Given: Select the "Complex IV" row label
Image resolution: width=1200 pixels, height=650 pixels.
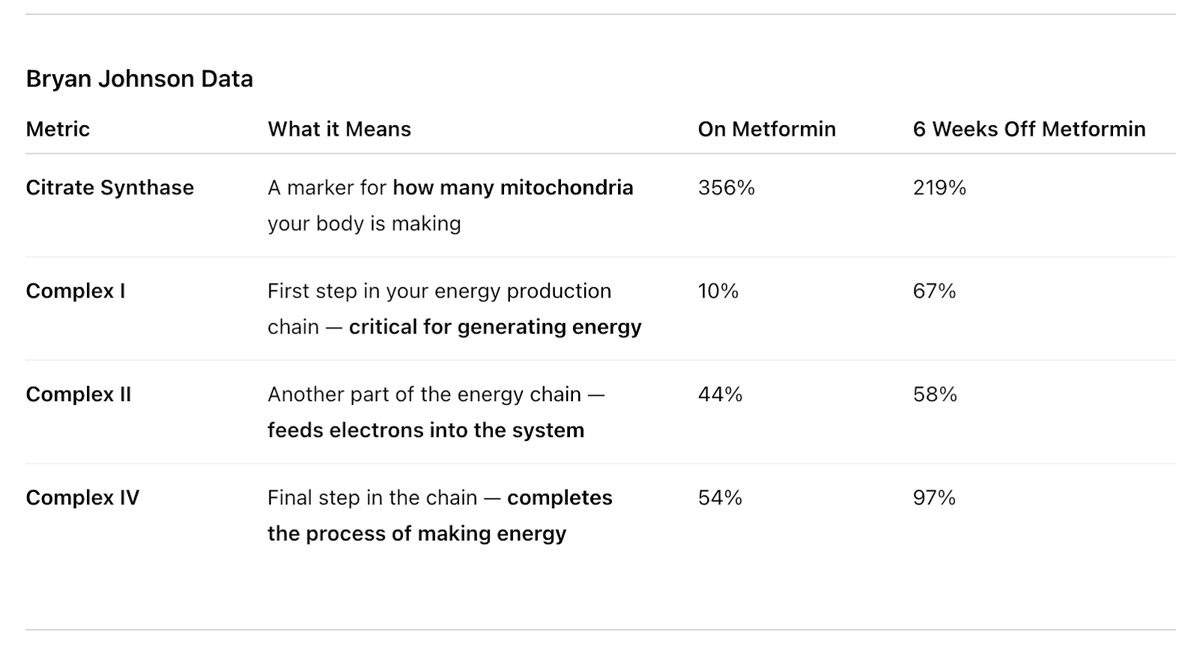Looking at the screenshot, I should click(x=82, y=498).
